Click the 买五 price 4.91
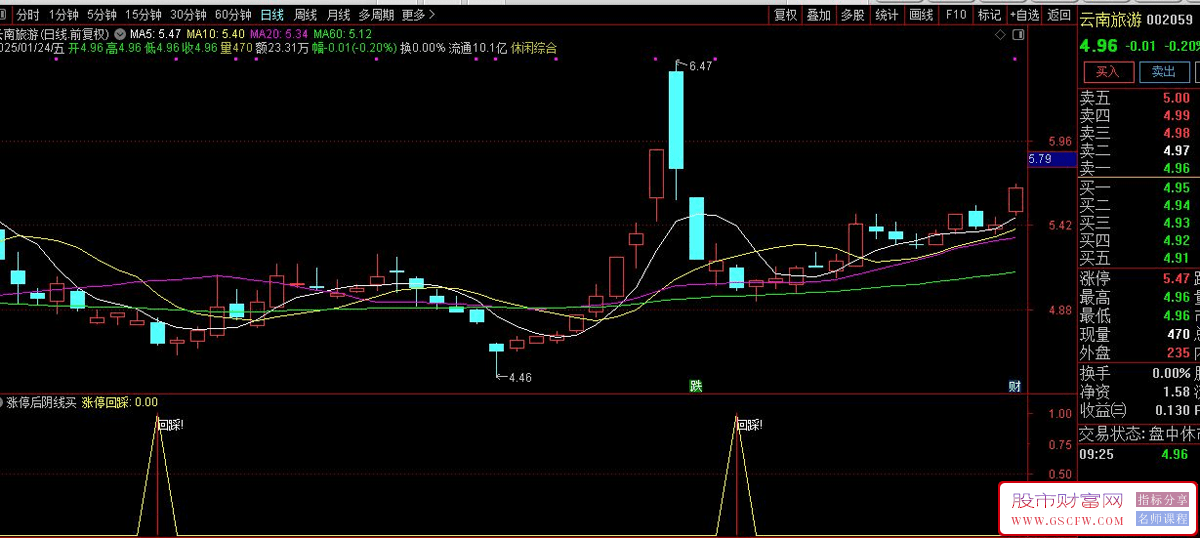Screen dimensions: 1200x538 tap(1176, 259)
